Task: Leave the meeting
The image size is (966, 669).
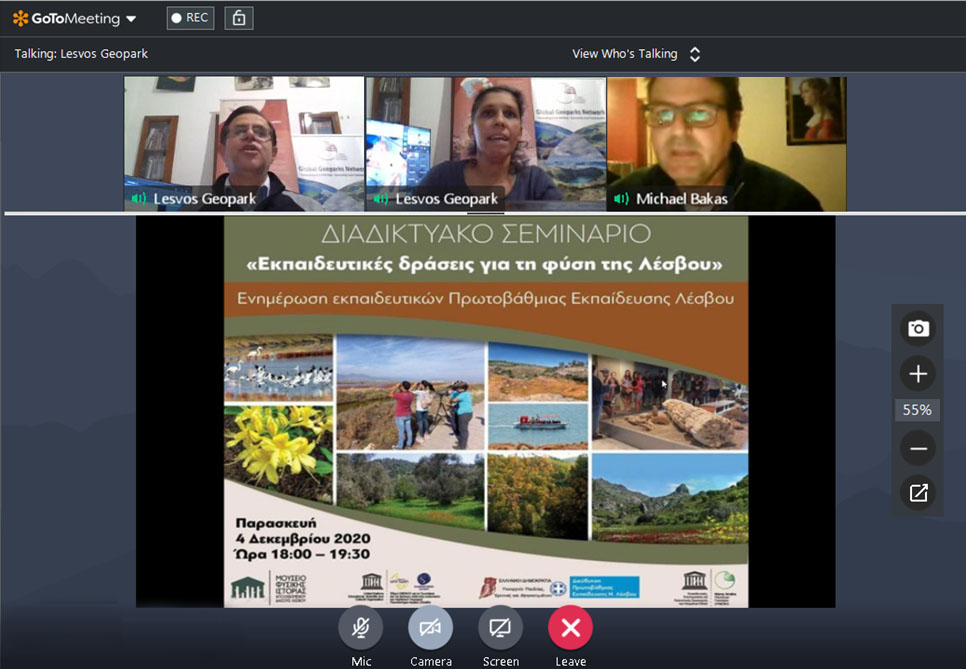Action: click(570, 628)
